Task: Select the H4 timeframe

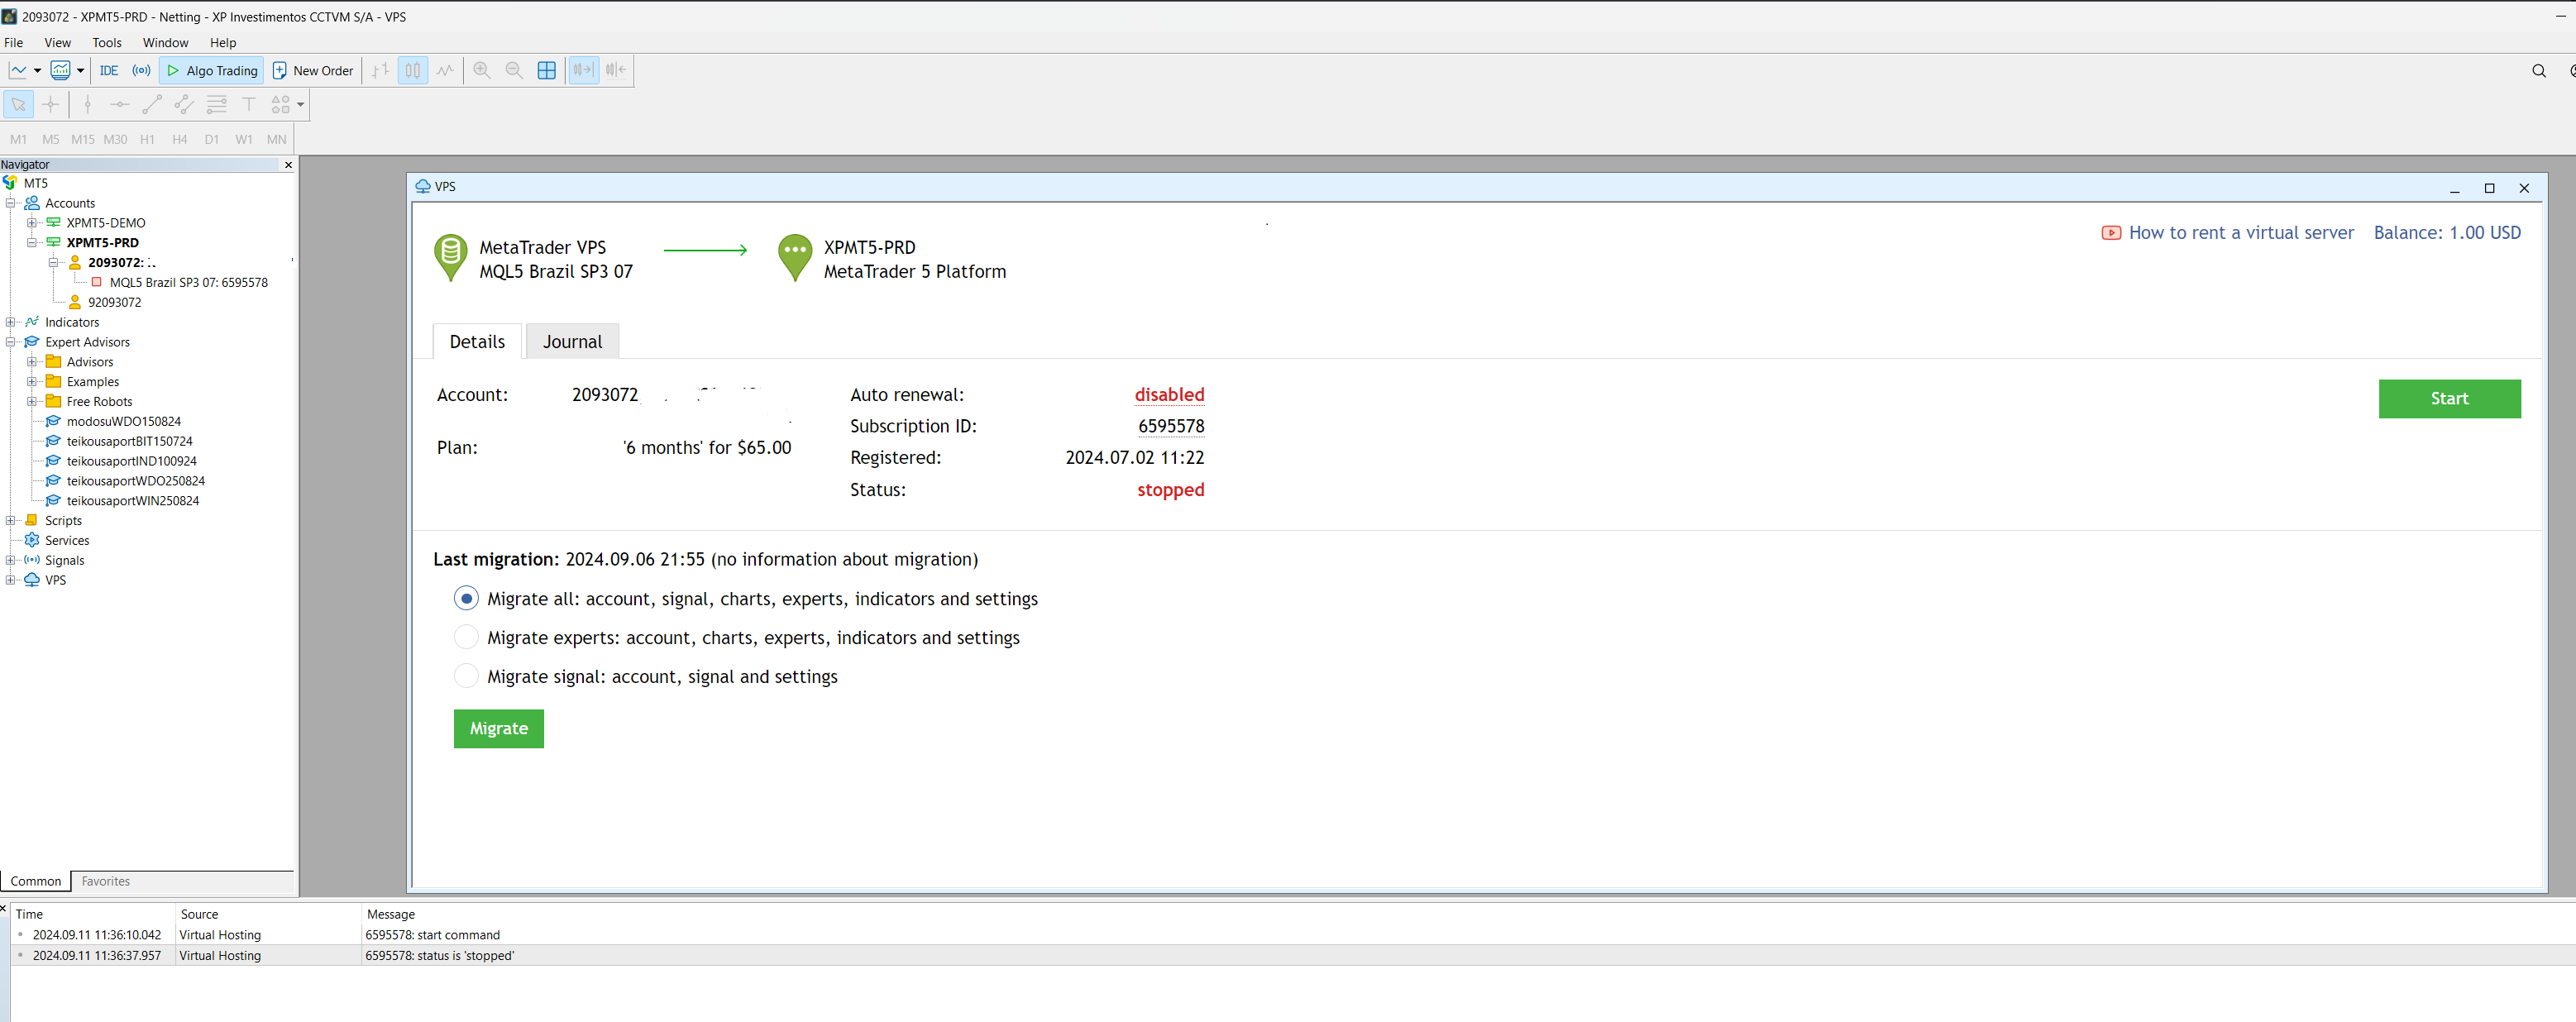Action: click(x=180, y=139)
